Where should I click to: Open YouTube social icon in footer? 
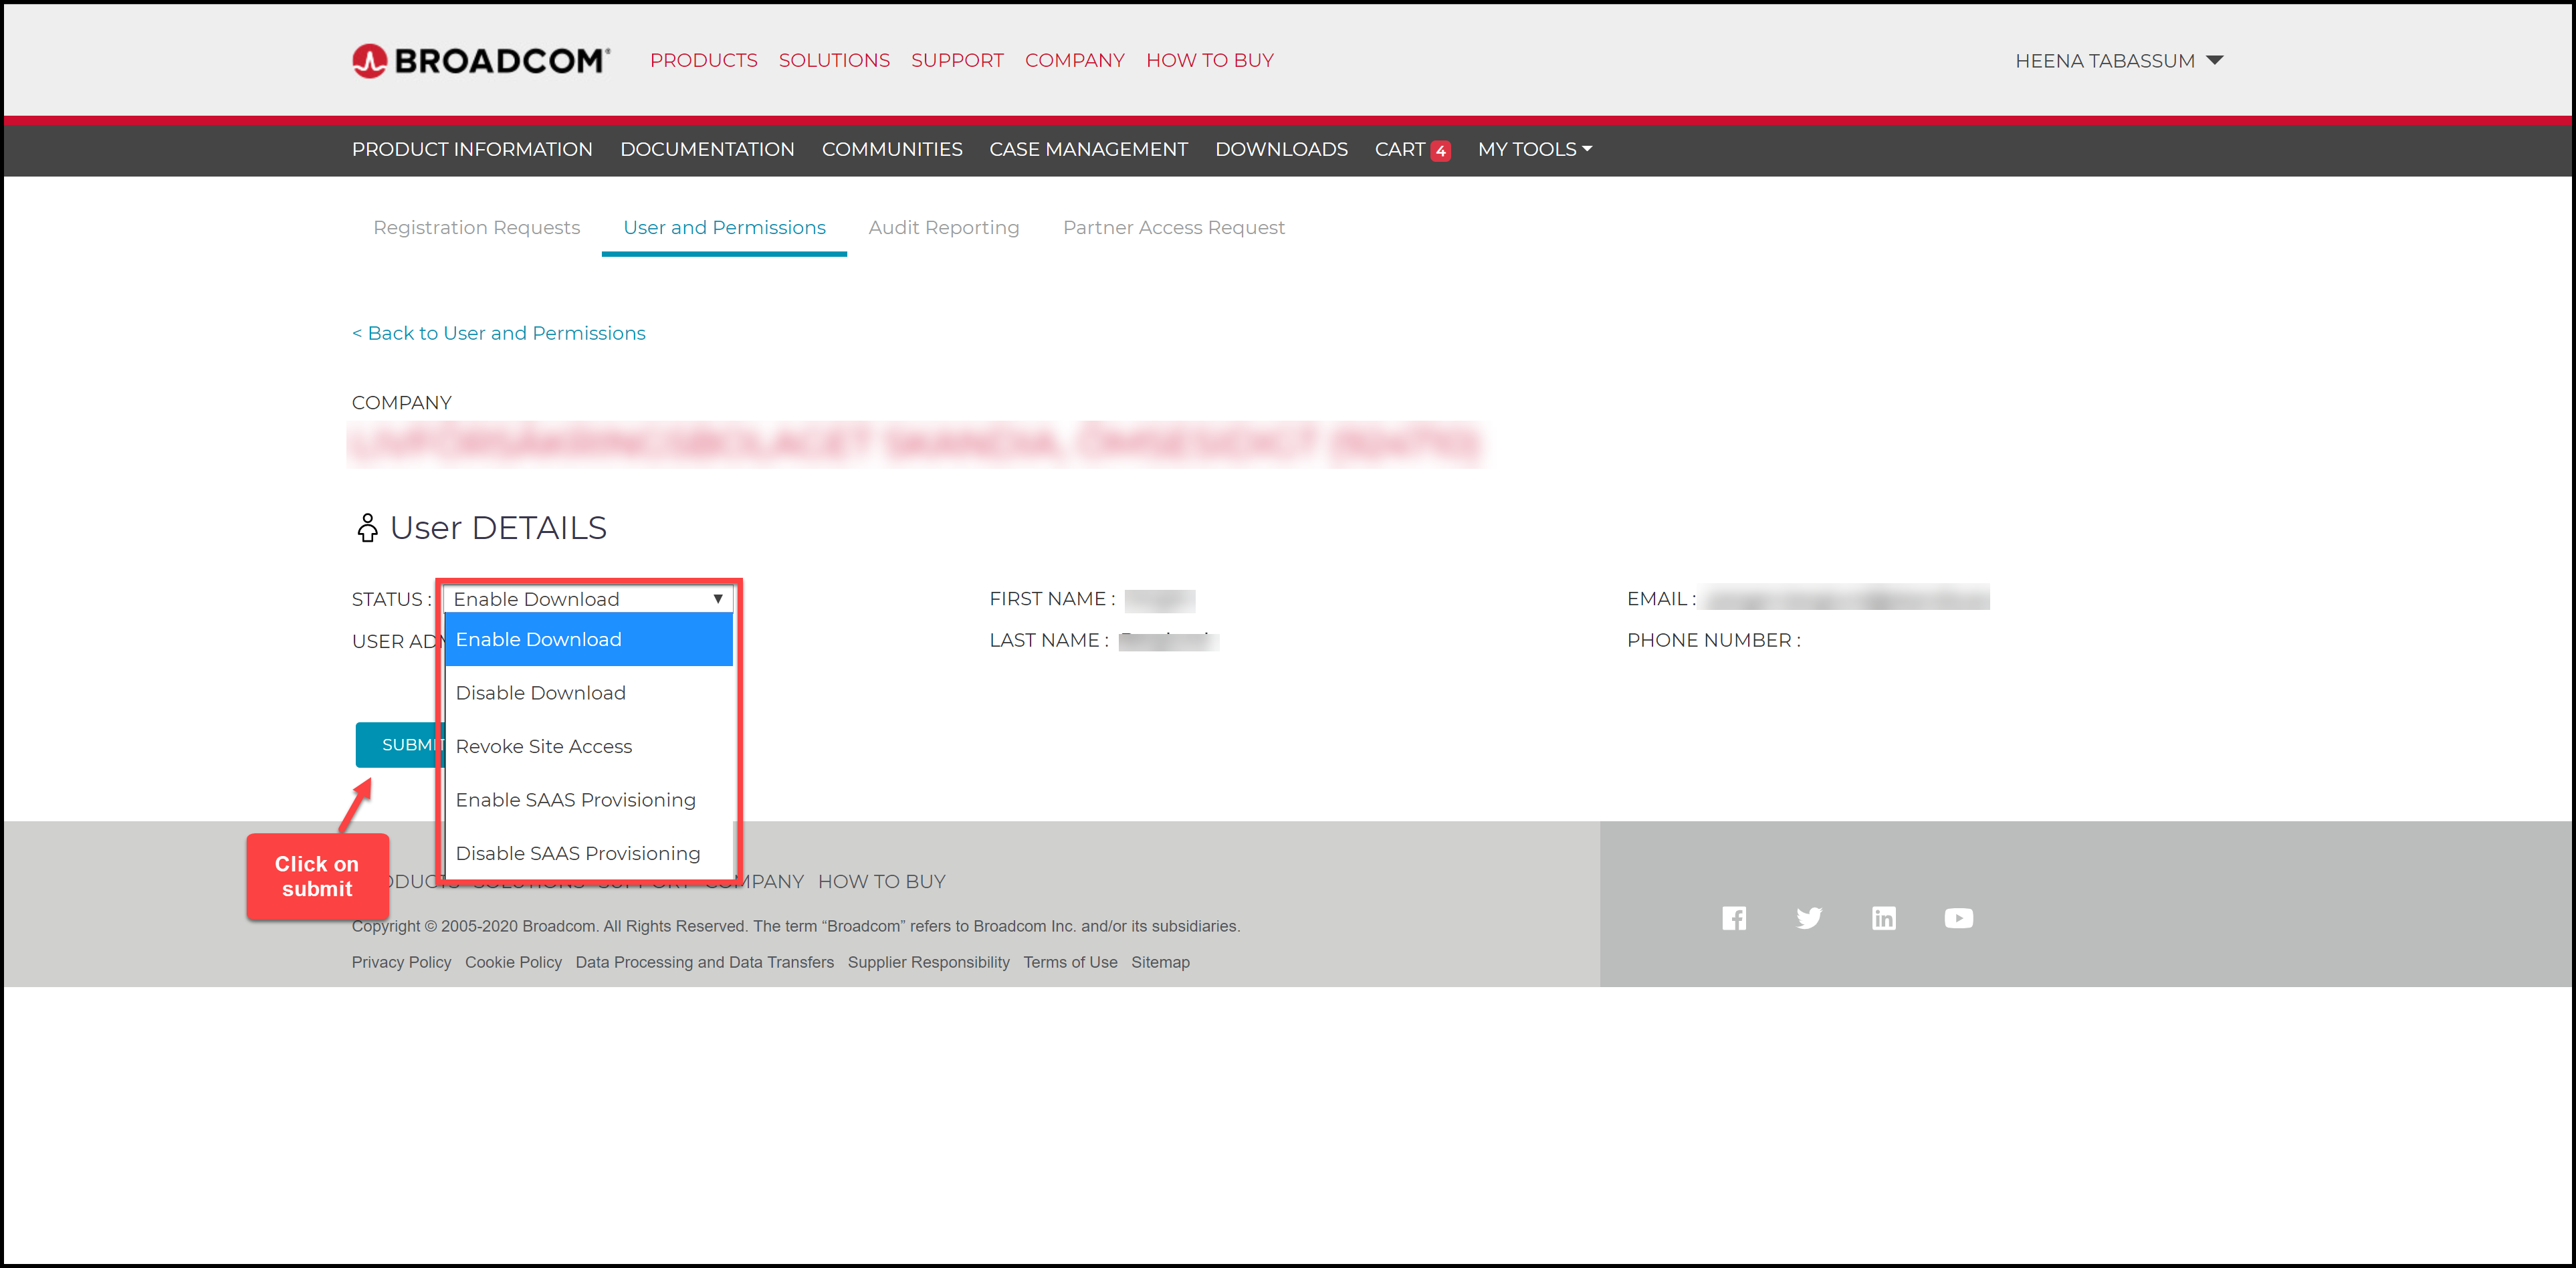pyautogui.click(x=1958, y=918)
